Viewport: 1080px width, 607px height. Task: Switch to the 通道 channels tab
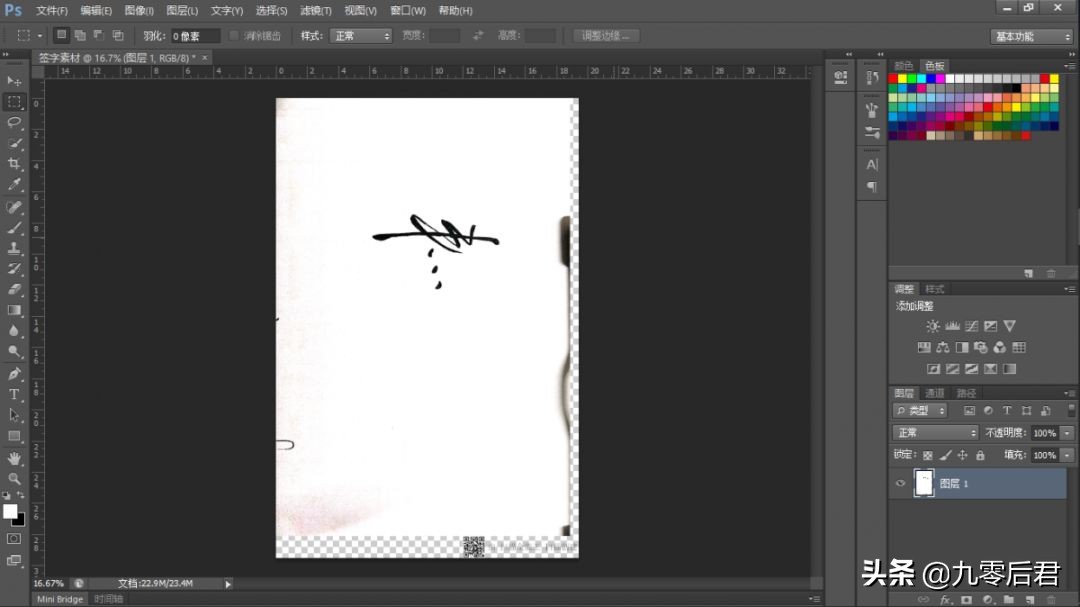pyautogui.click(x=935, y=393)
